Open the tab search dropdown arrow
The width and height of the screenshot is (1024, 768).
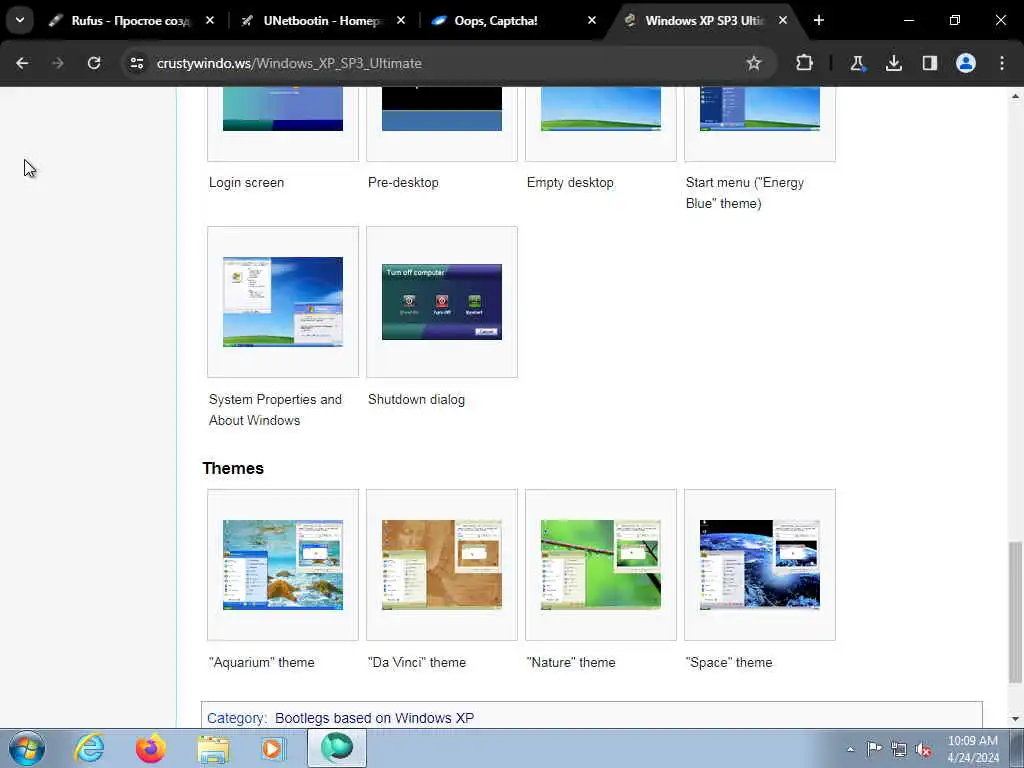click(x=20, y=20)
